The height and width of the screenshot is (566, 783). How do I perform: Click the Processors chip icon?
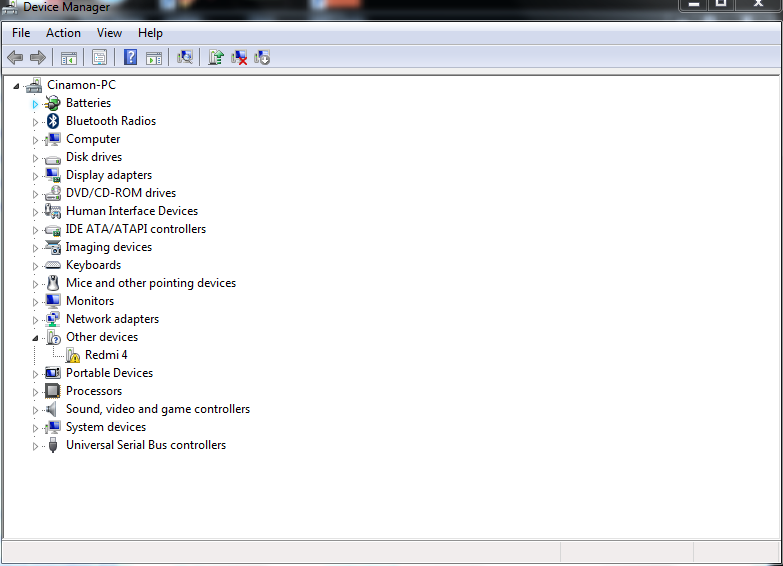pyautogui.click(x=52, y=391)
